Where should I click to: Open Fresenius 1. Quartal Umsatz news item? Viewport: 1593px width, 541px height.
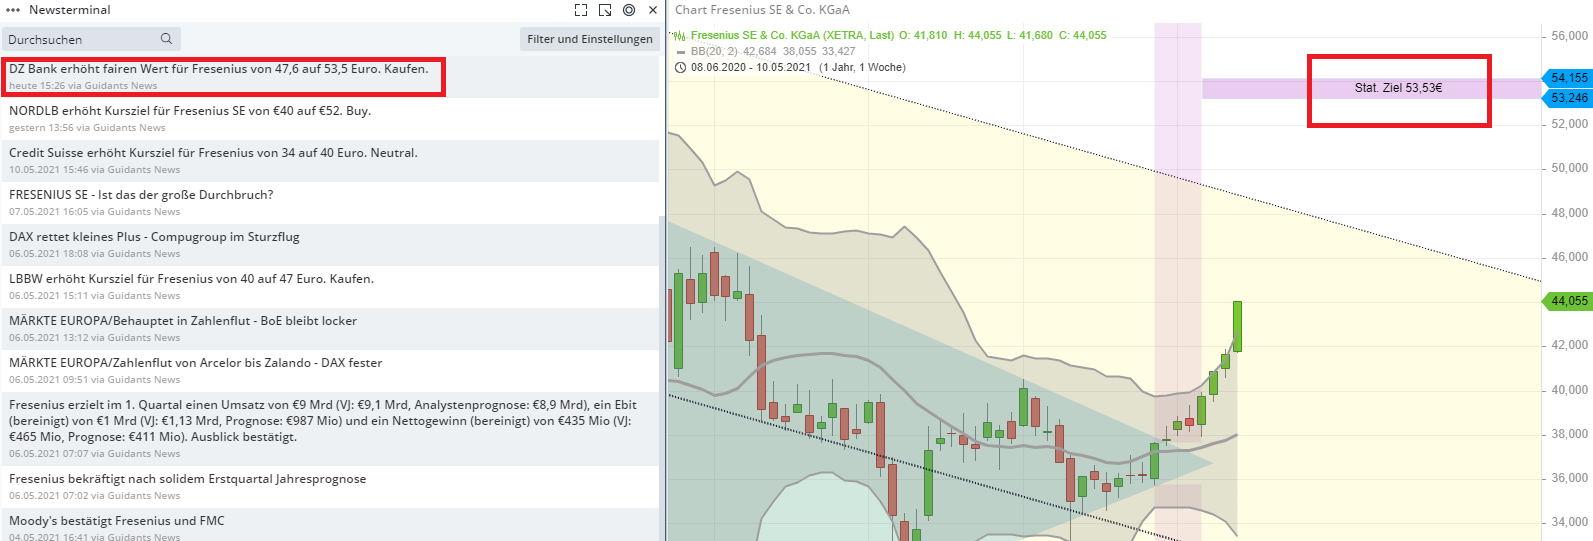(330, 429)
